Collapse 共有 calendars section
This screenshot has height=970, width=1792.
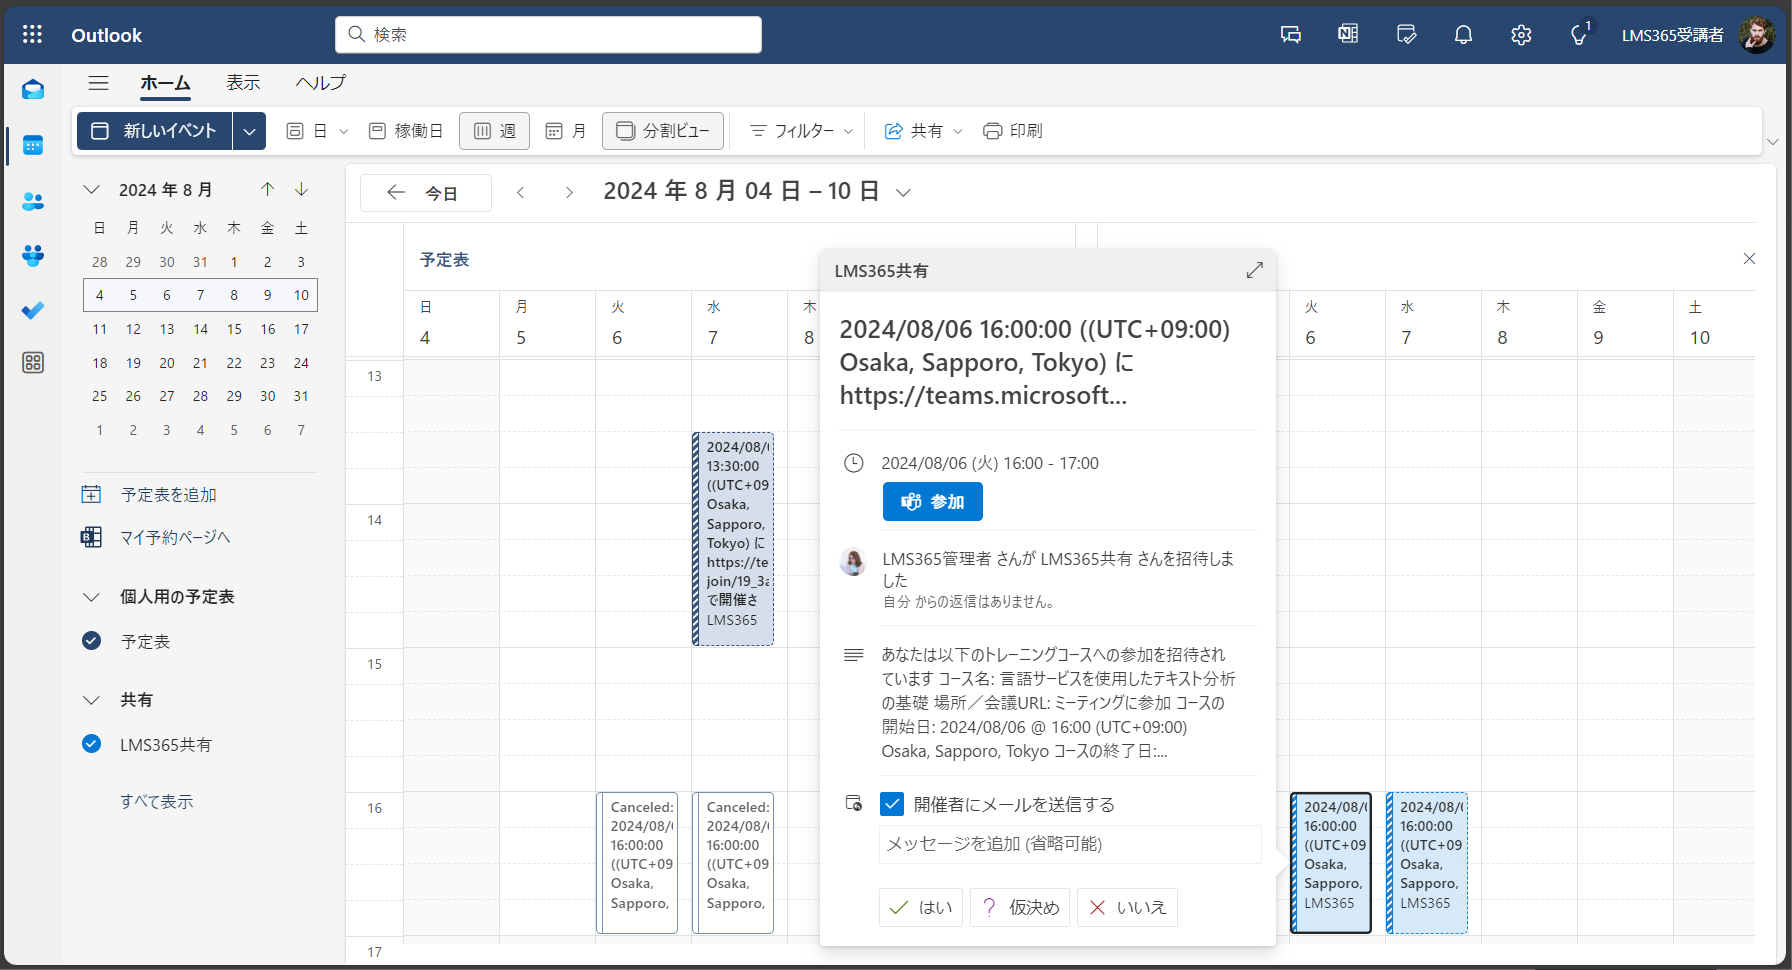[x=91, y=700]
